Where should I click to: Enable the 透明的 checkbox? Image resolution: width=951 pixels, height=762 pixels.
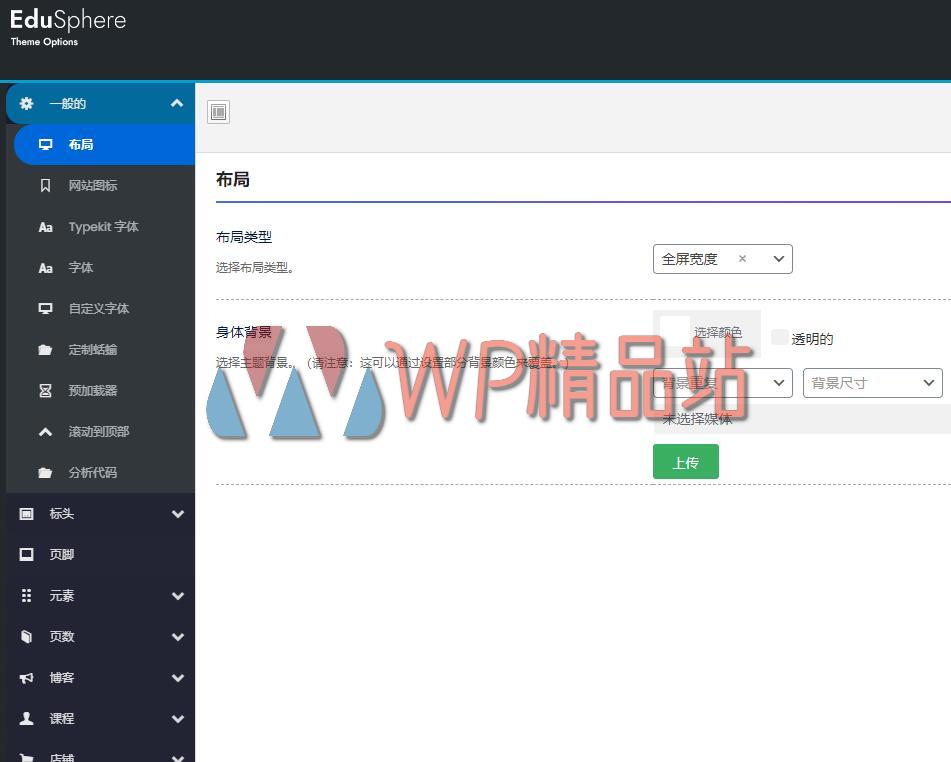click(x=779, y=338)
